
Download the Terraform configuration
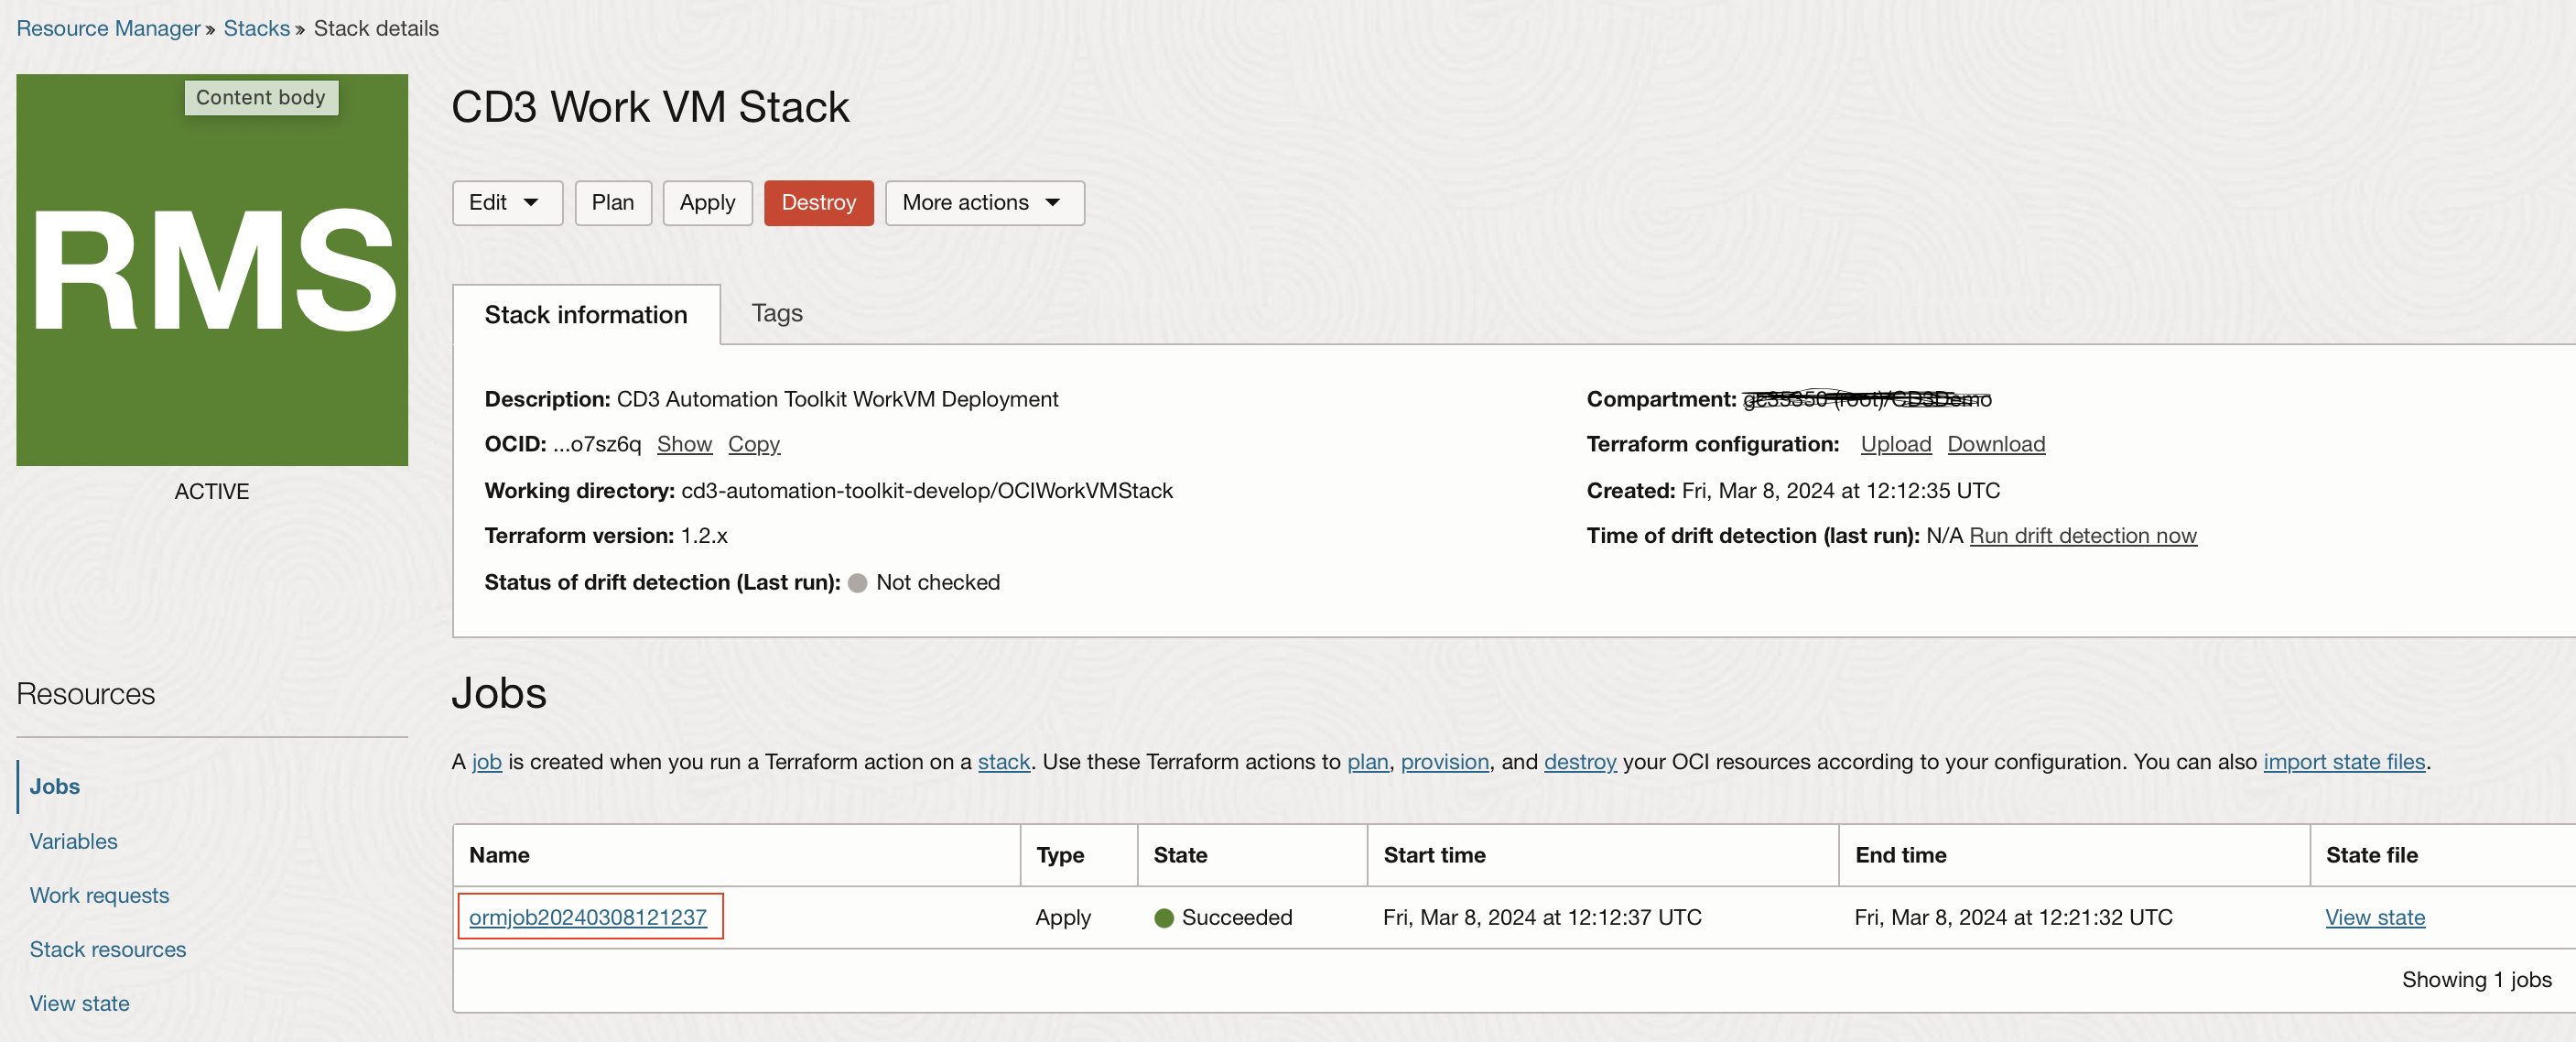point(1995,444)
